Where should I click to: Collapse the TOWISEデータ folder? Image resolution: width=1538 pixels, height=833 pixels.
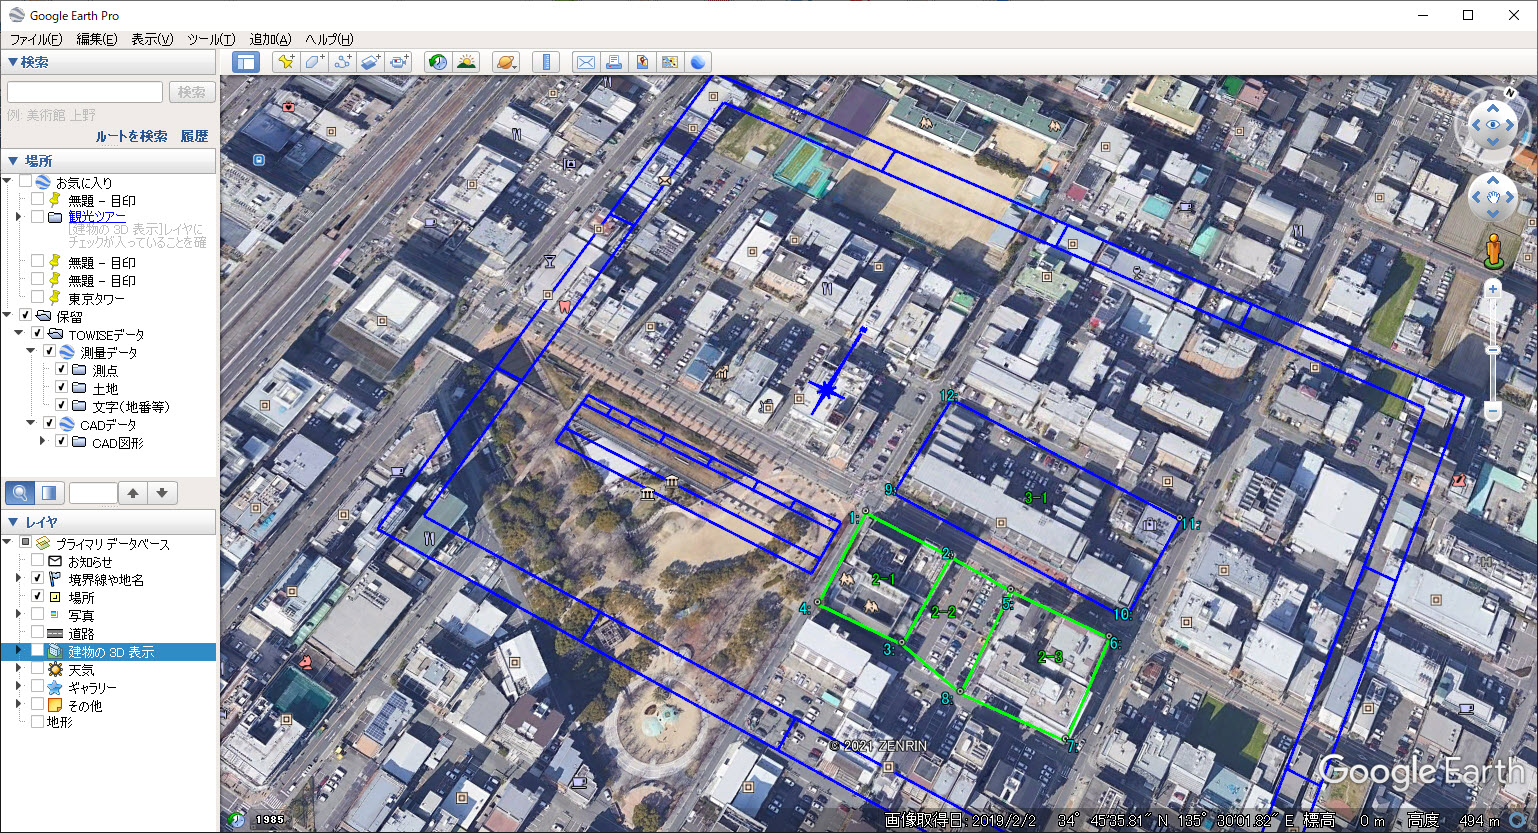click(18, 334)
